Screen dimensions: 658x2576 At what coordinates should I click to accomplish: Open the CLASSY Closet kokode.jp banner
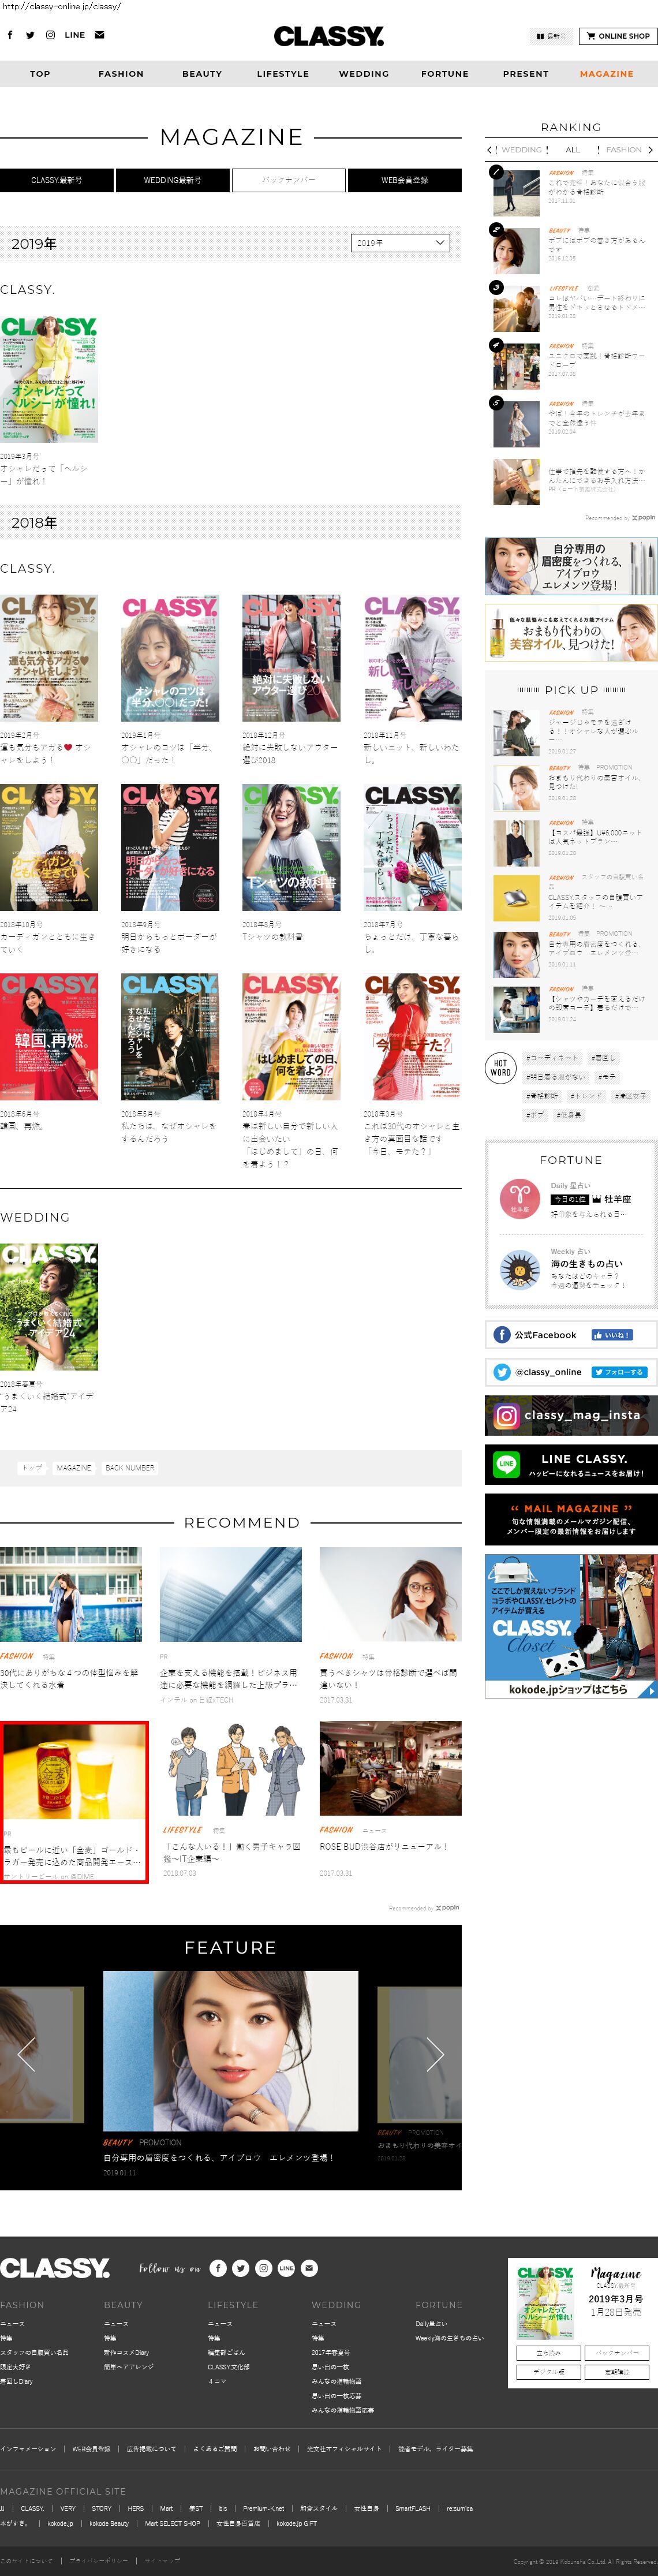(x=571, y=1626)
